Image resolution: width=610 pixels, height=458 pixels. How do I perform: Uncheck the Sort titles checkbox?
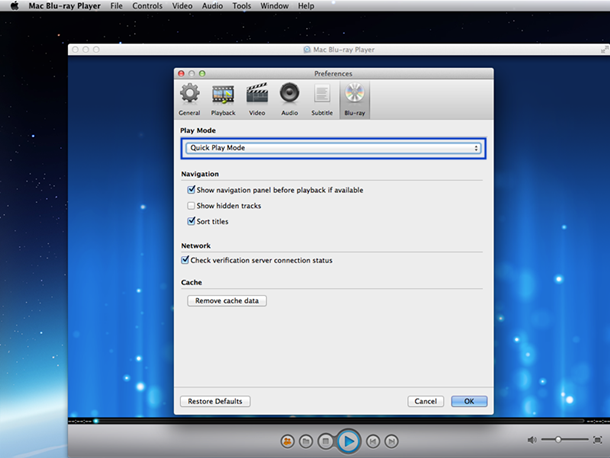191,221
